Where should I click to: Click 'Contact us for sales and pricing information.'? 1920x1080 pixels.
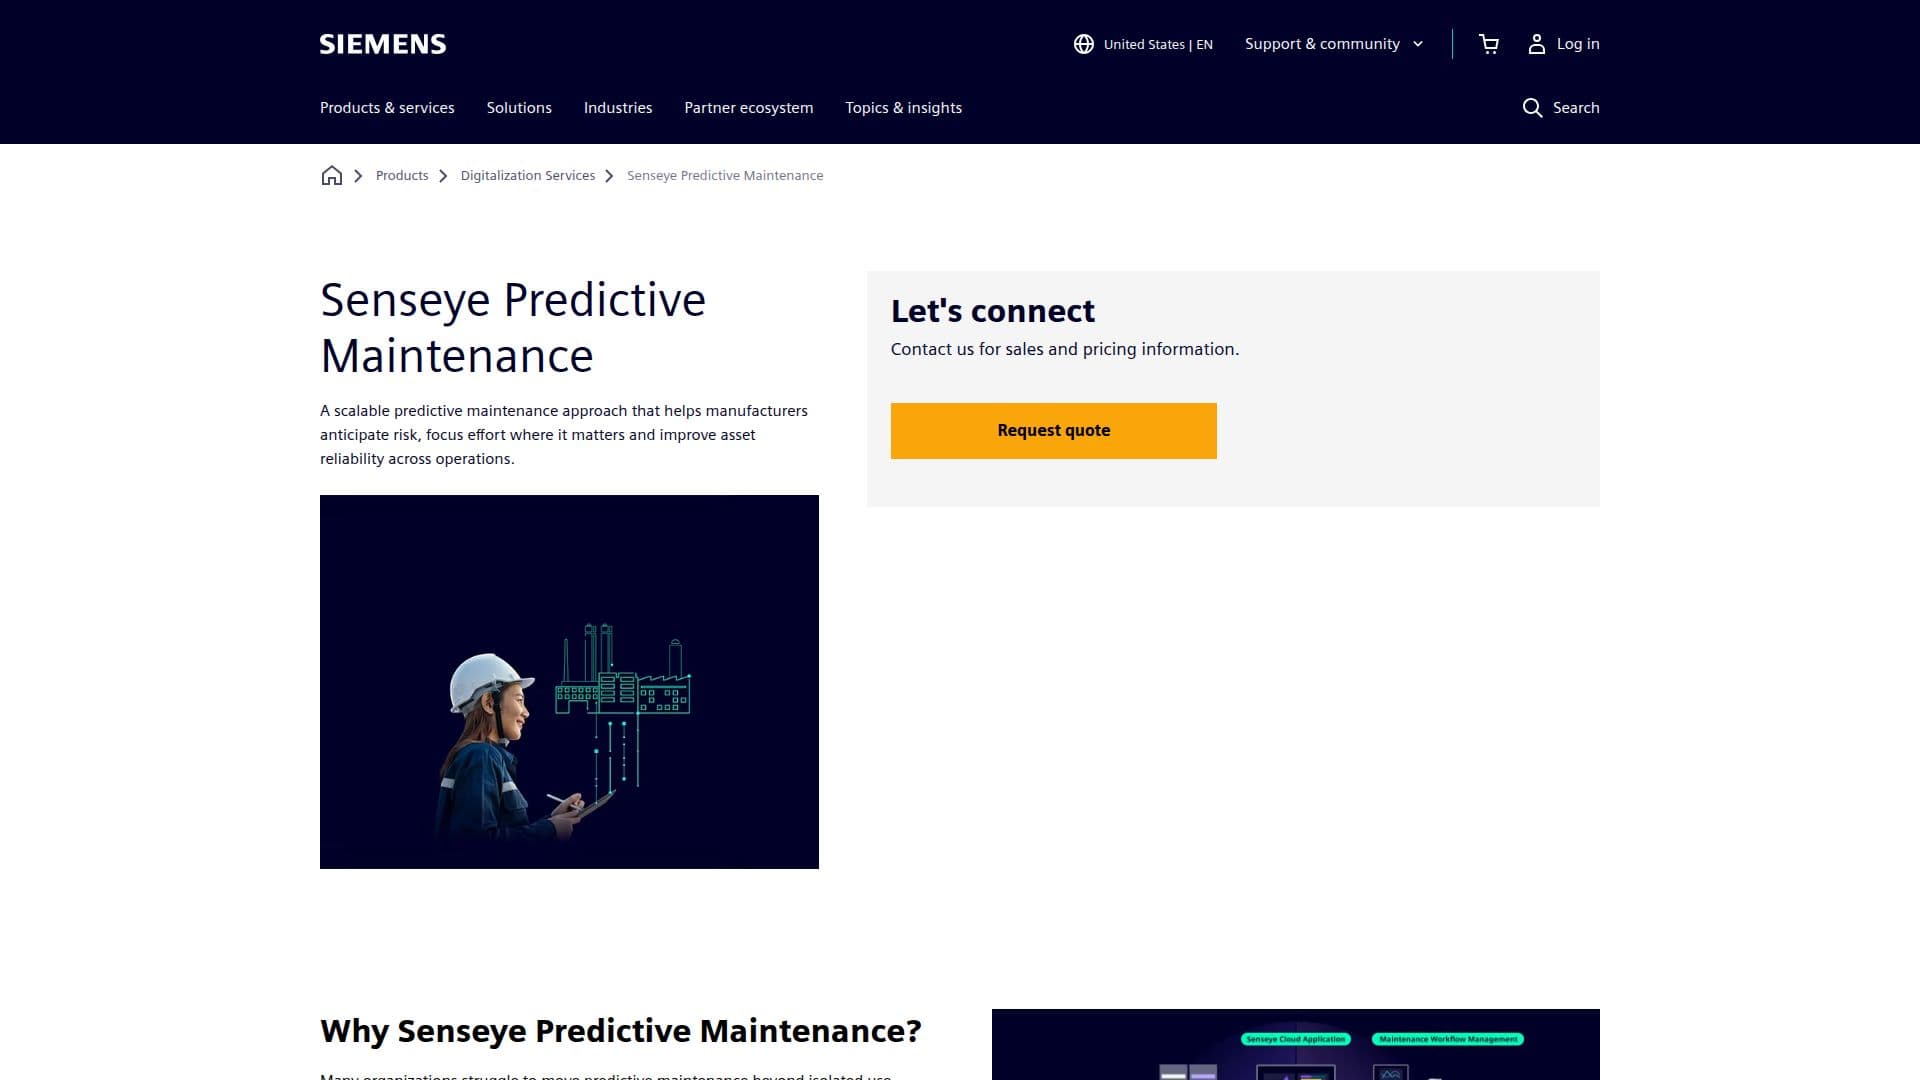(1065, 349)
